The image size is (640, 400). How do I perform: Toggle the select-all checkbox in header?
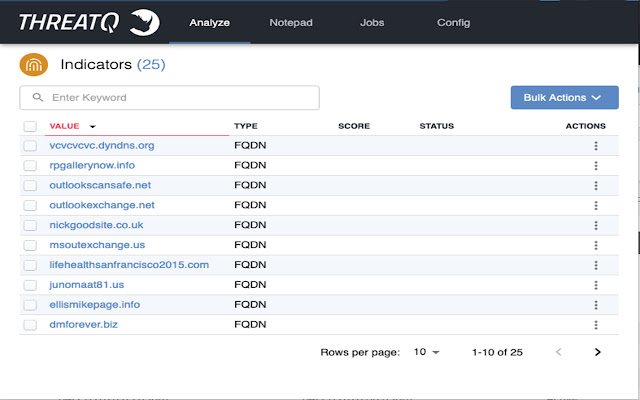(30, 127)
